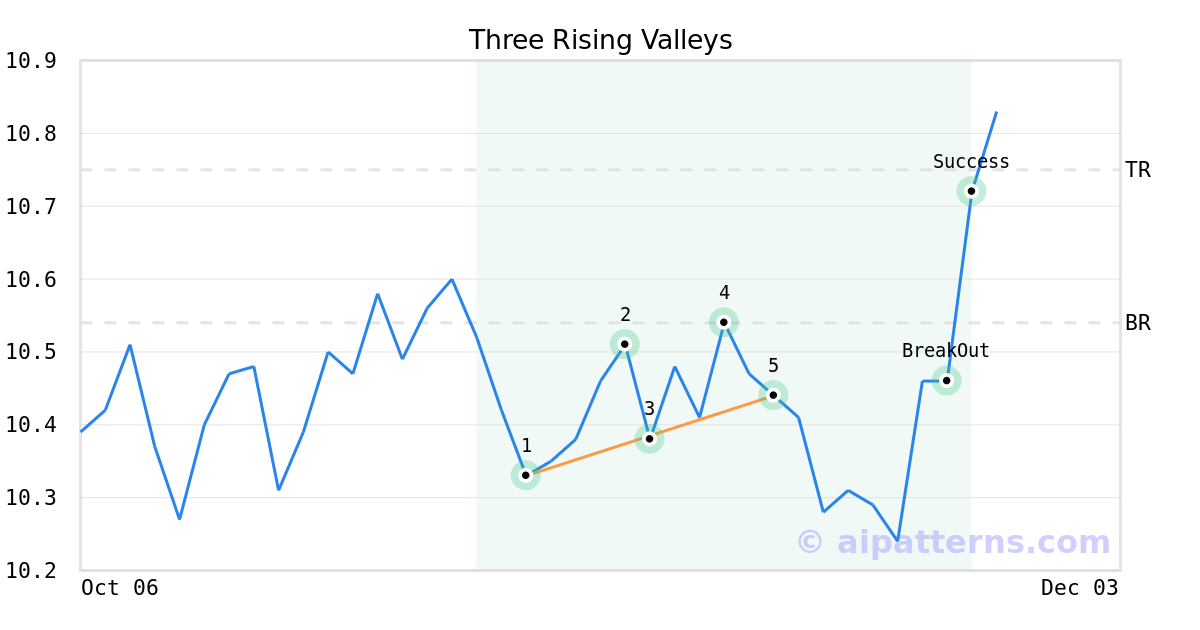Select the 10.8 y-axis label
1200x630 pixels.
[x=31, y=134]
